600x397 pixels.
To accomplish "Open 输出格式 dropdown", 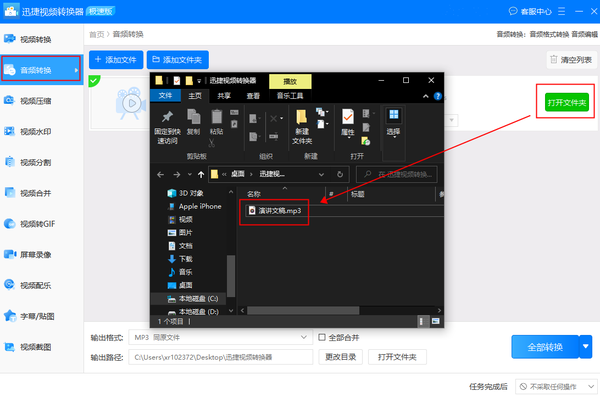I will click(220, 337).
